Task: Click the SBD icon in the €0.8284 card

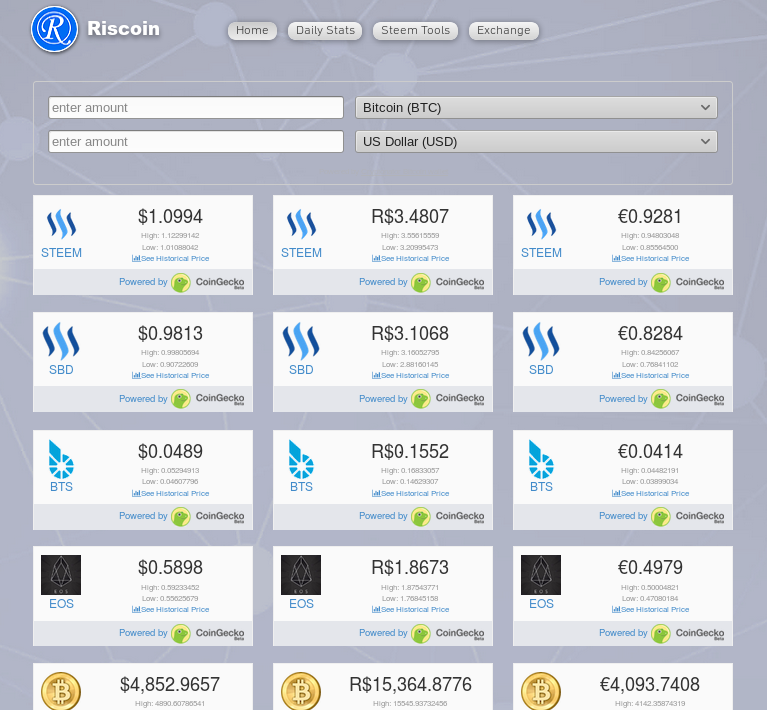Action: coord(541,341)
